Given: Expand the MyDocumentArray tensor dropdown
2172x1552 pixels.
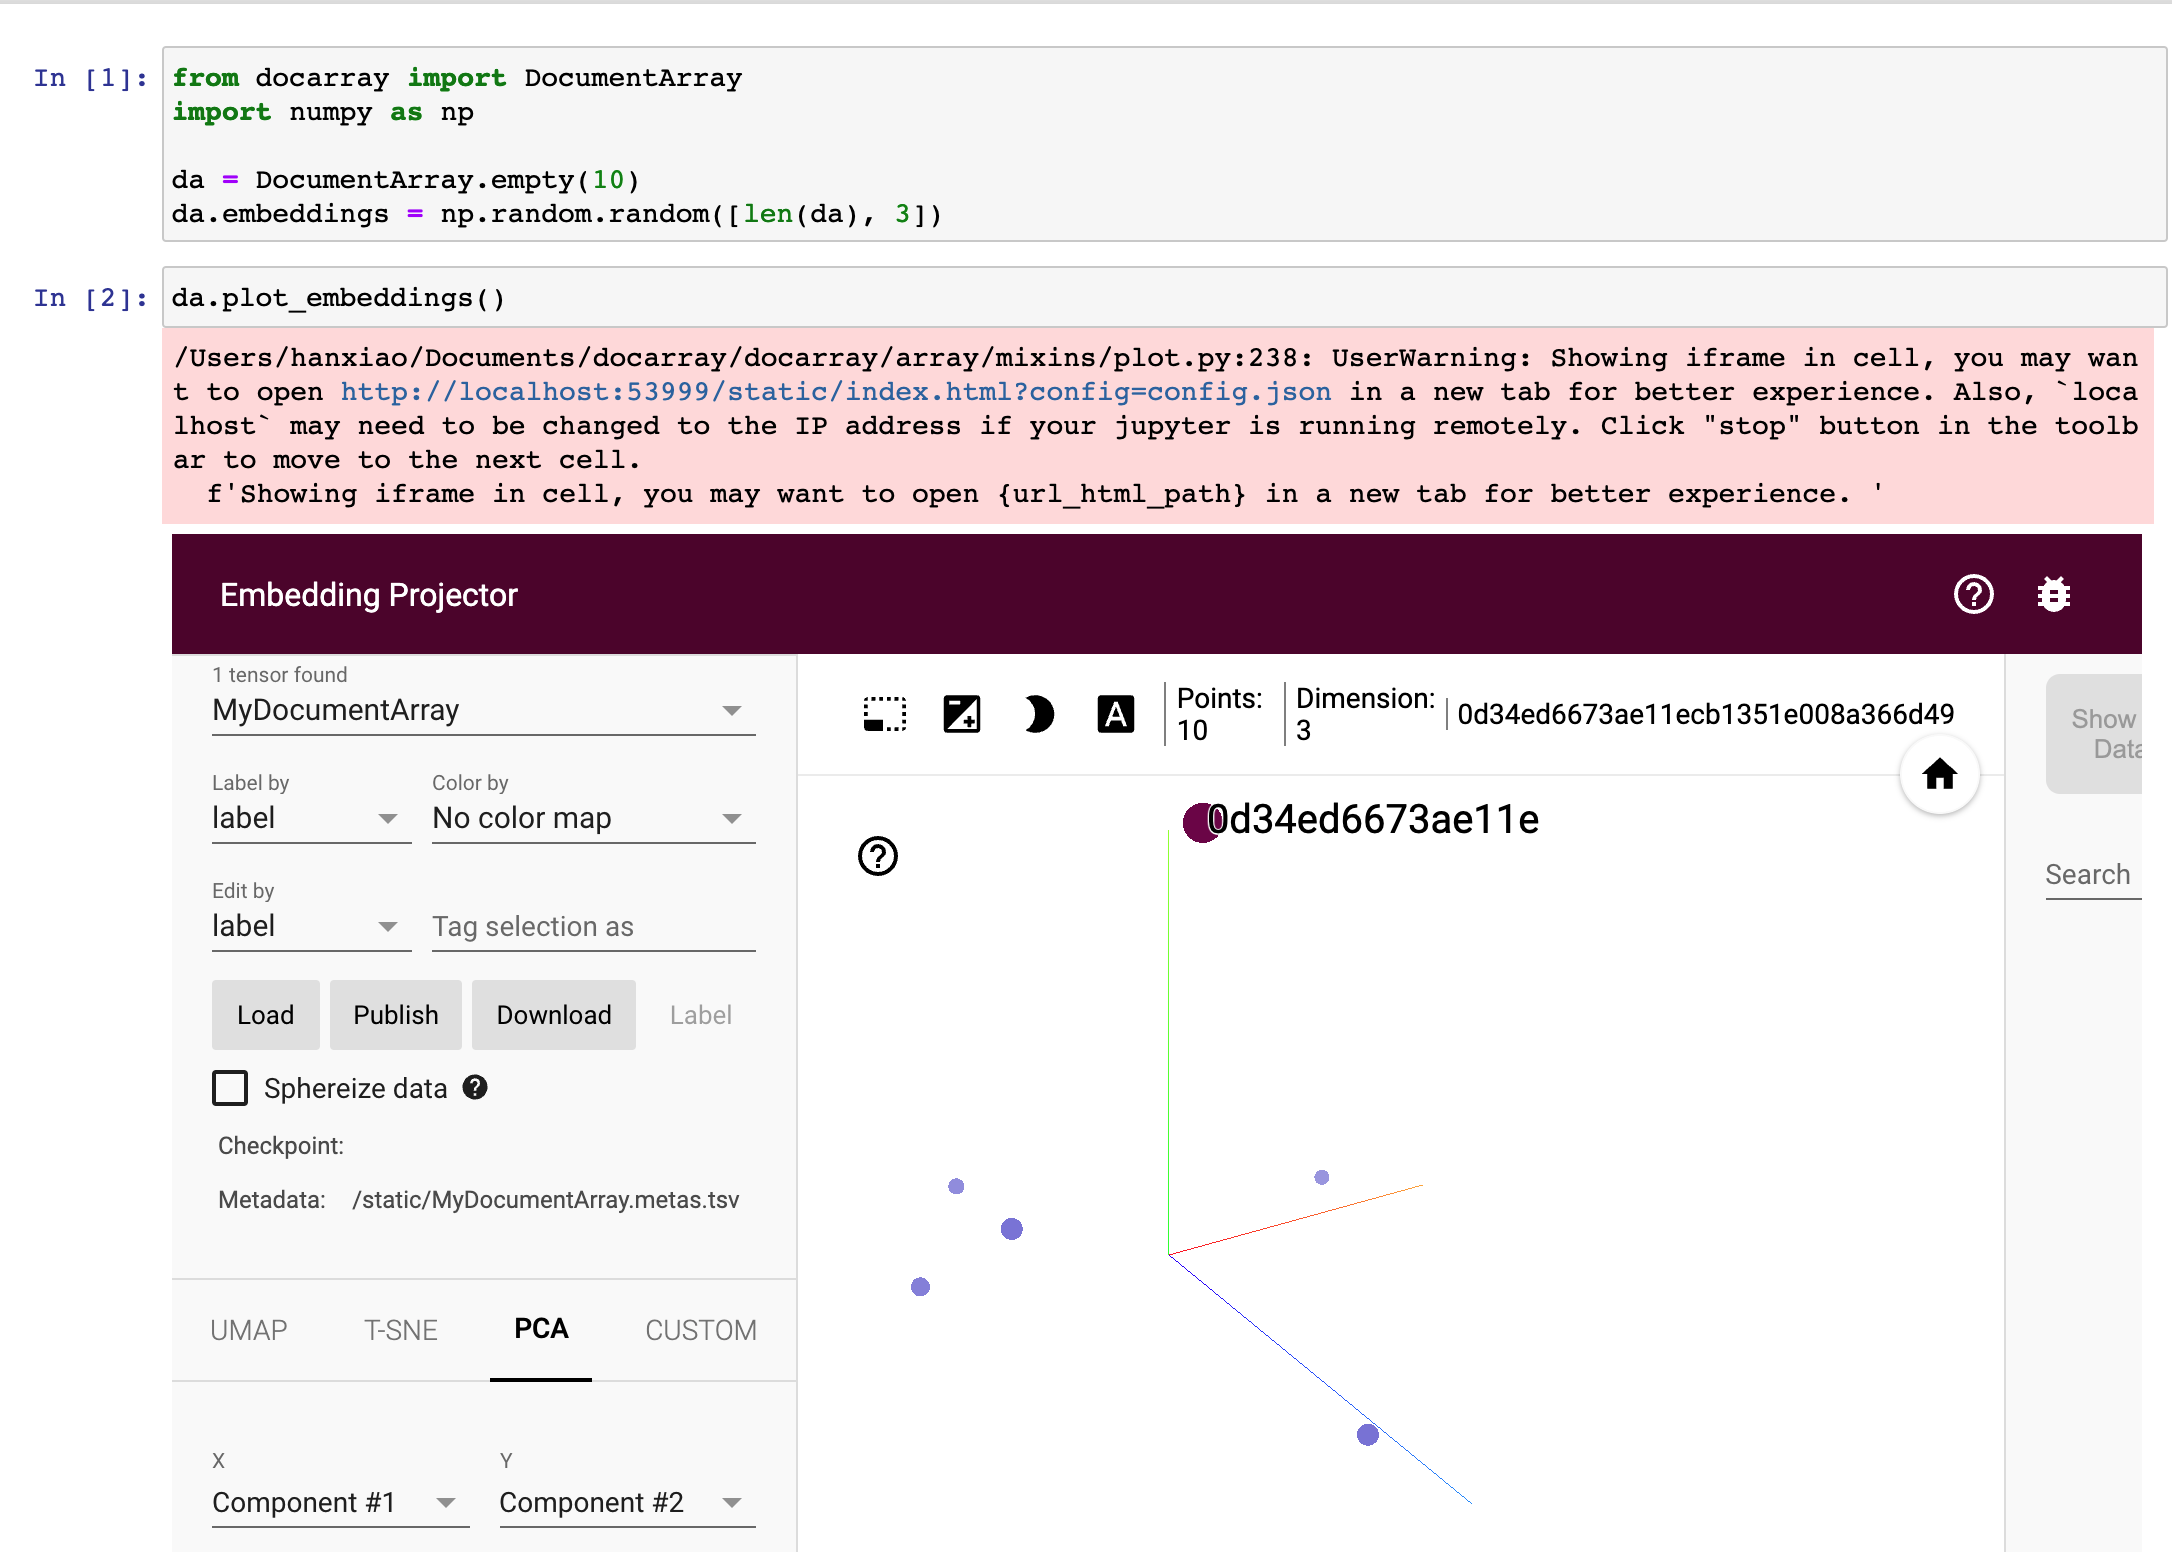Looking at the screenshot, I should tap(483, 710).
